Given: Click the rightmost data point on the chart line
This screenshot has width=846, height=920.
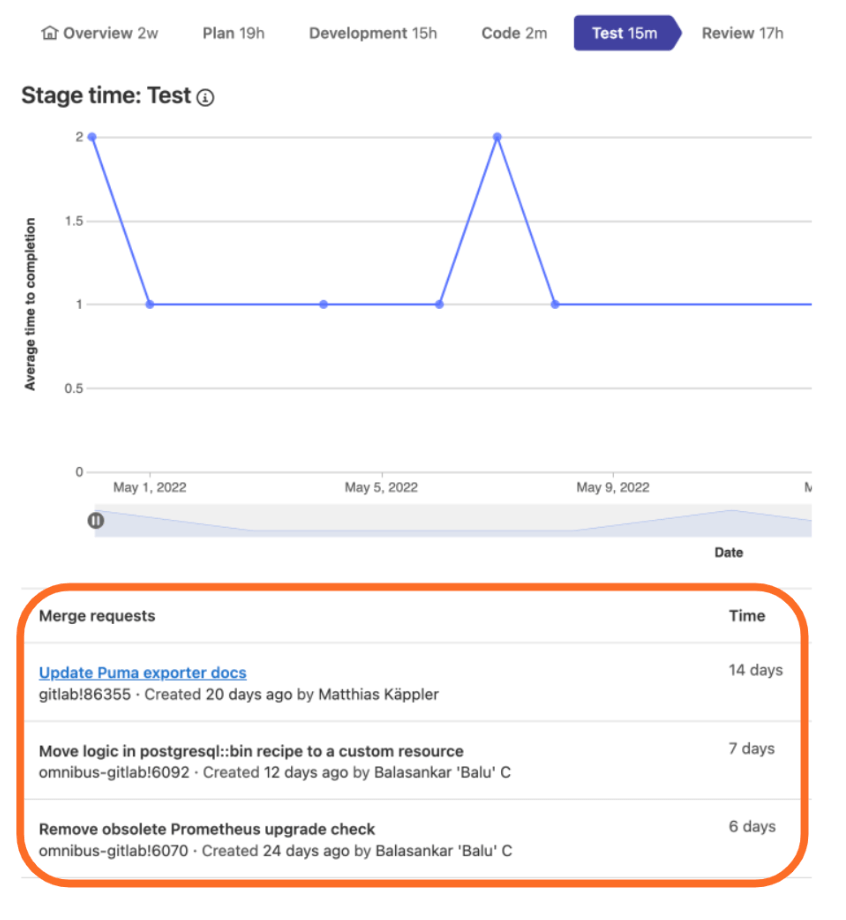Looking at the screenshot, I should click(810, 303).
